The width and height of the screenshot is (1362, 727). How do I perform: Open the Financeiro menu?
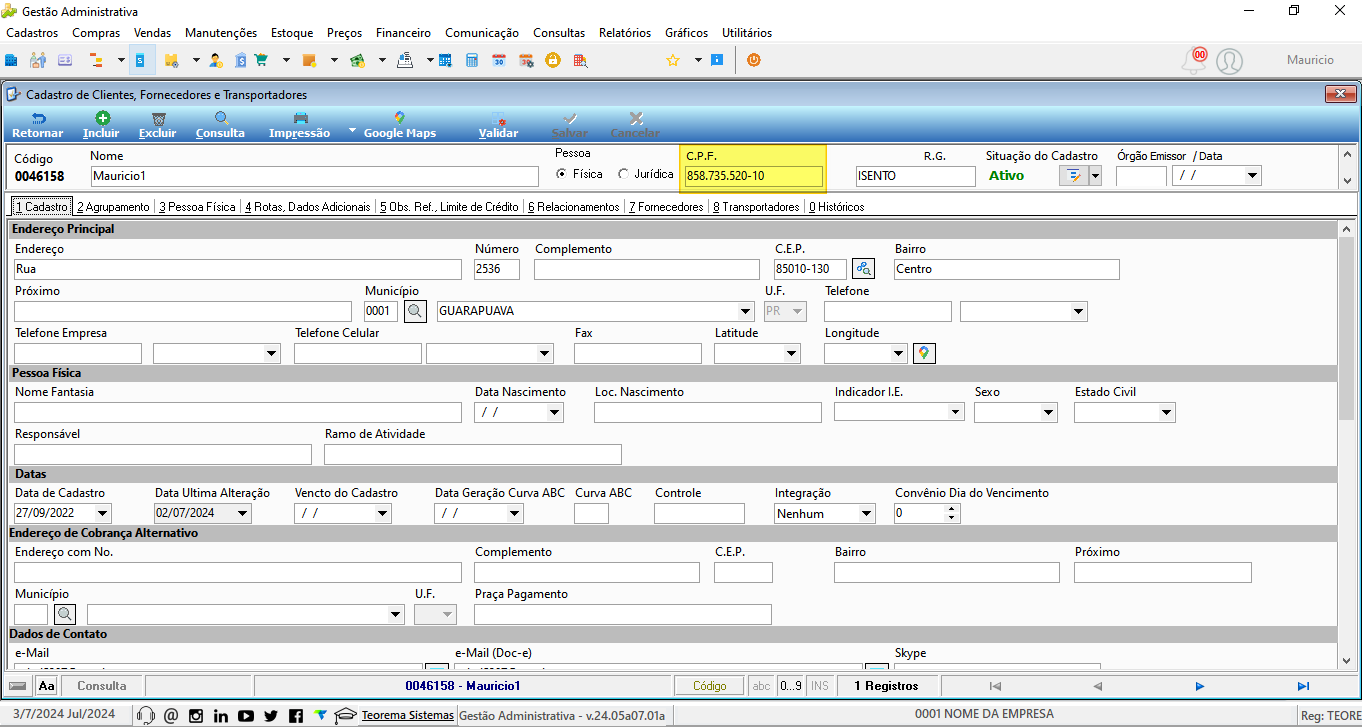click(403, 33)
